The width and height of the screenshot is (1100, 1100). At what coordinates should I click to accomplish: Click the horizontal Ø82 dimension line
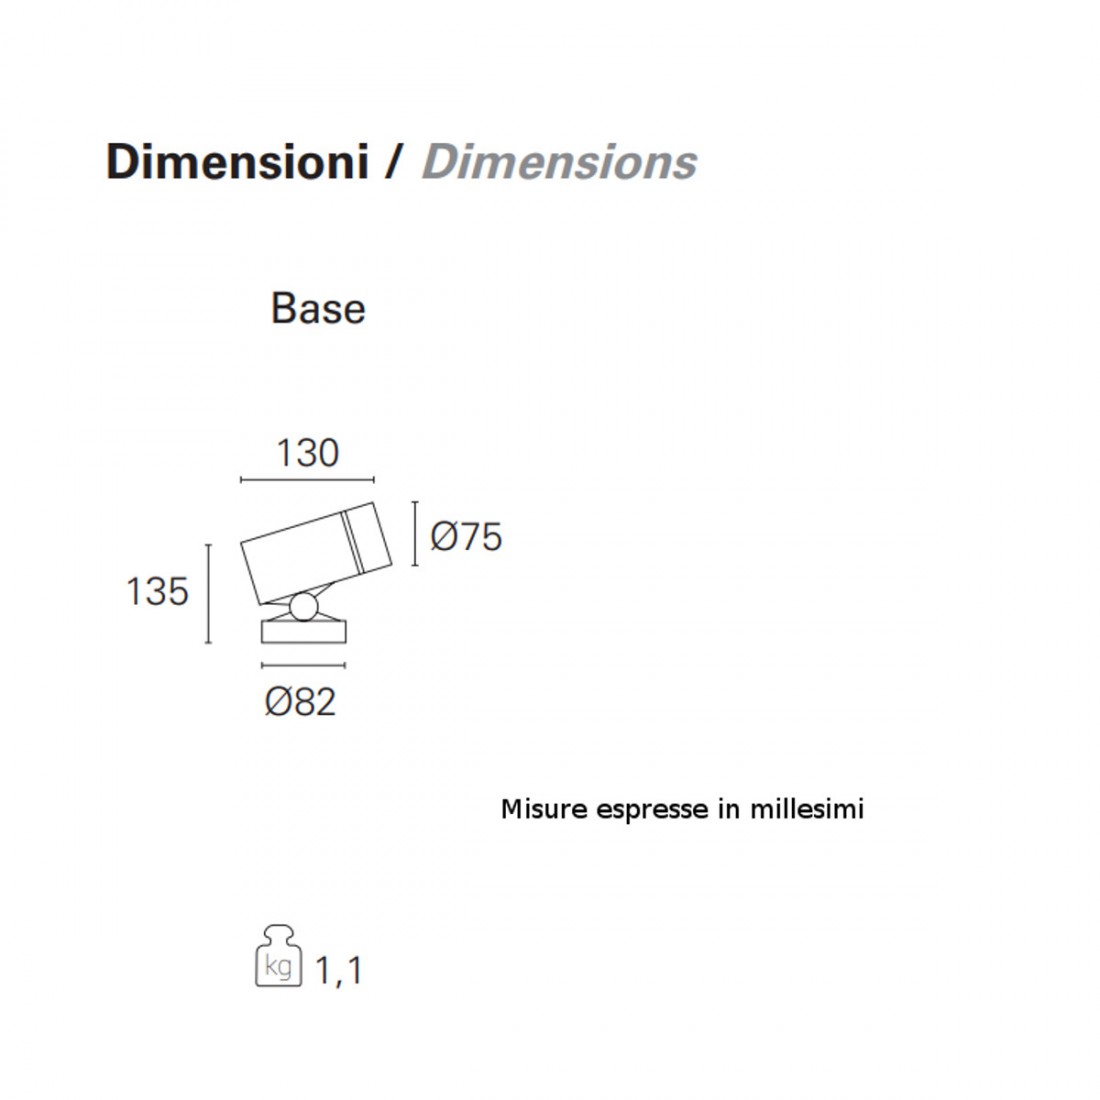click(303, 665)
